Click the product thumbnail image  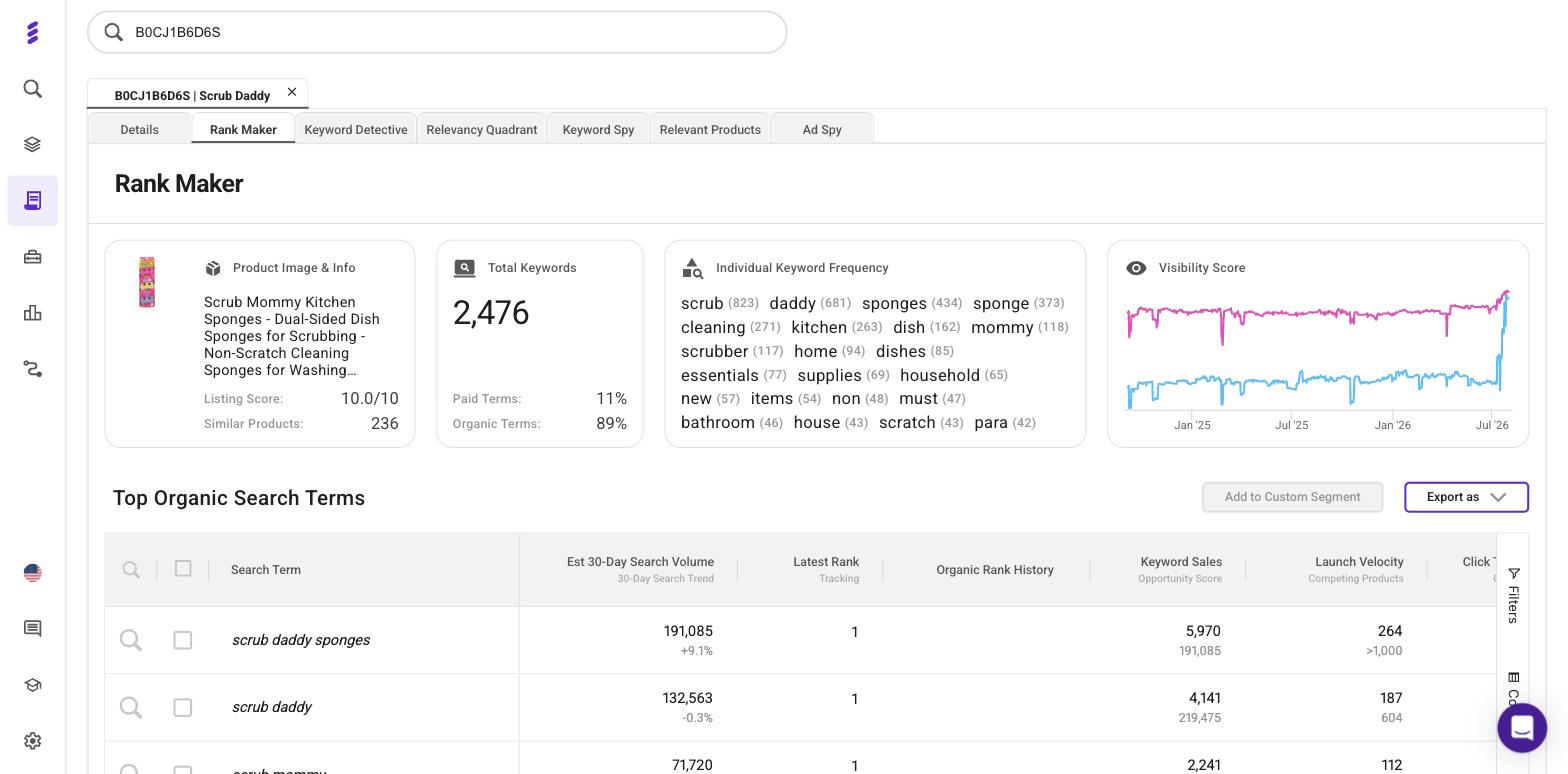[147, 282]
